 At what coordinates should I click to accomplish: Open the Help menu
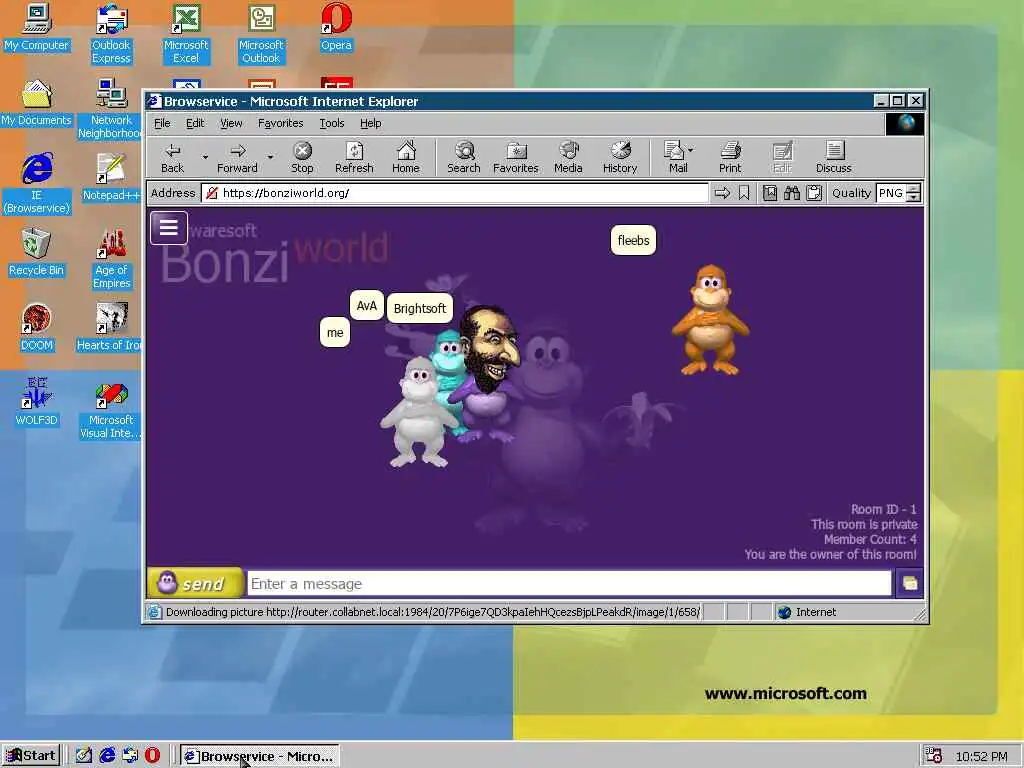coord(370,123)
